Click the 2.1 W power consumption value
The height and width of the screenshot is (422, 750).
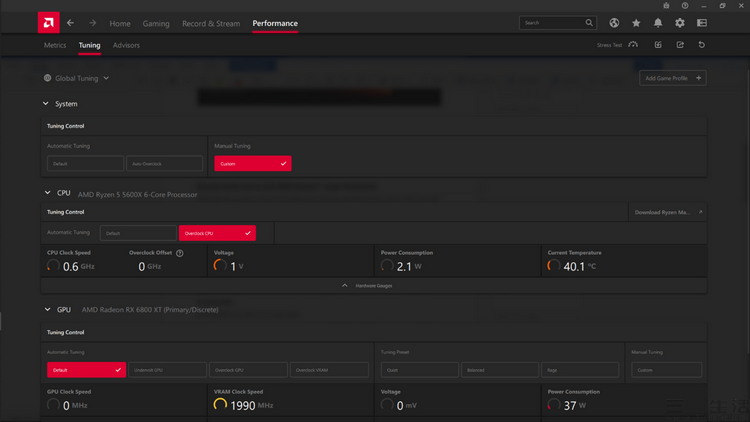tap(409, 267)
